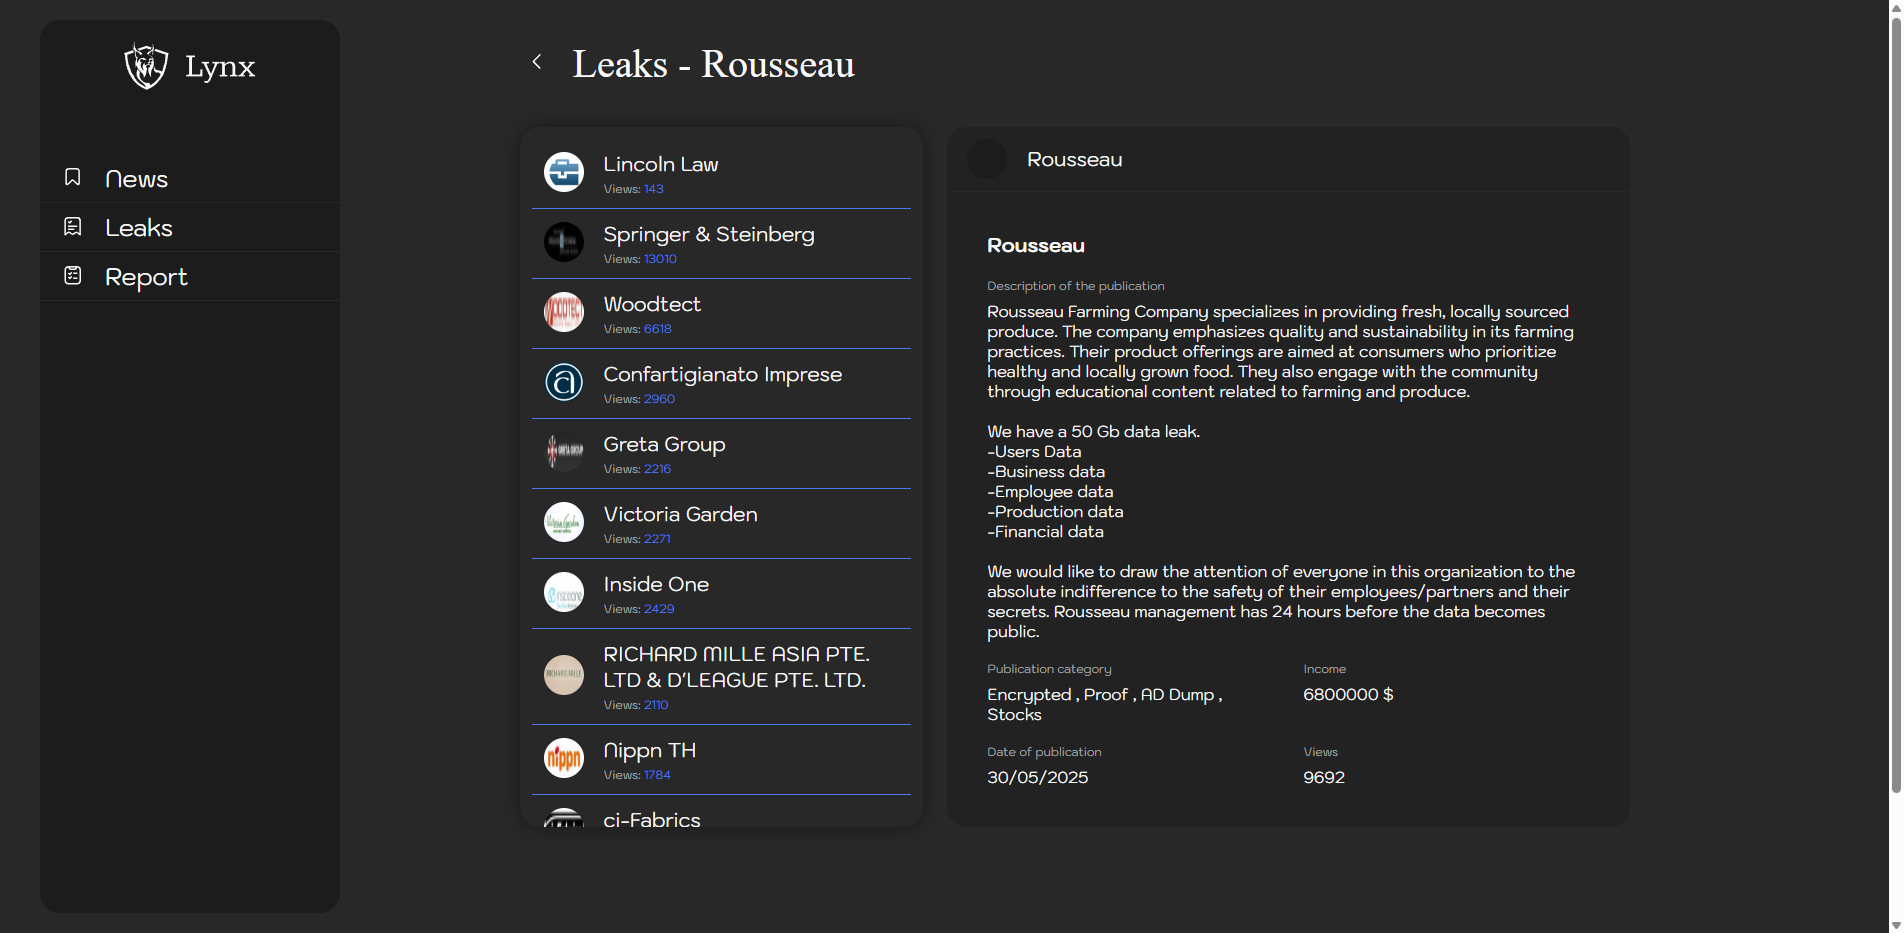Click the dark Rousseau avatar circle
1904x933 pixels.
point(987,160)
